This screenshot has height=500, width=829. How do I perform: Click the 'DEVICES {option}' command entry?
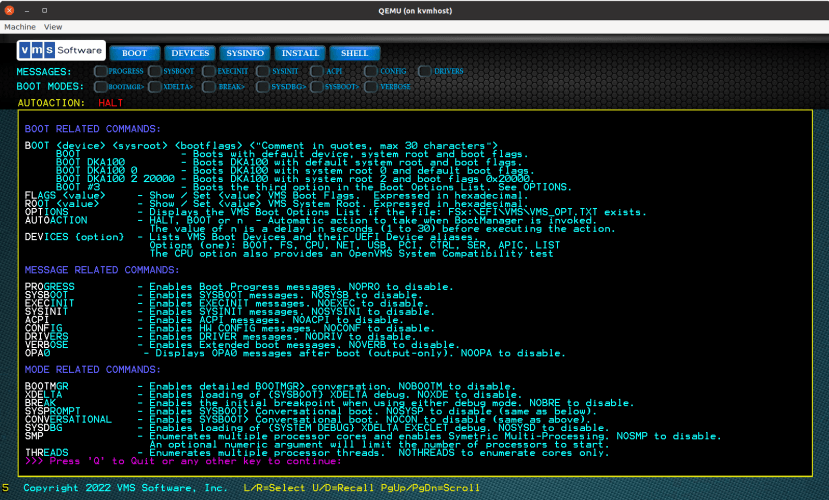pyautogui.click(x=74, y=236)
